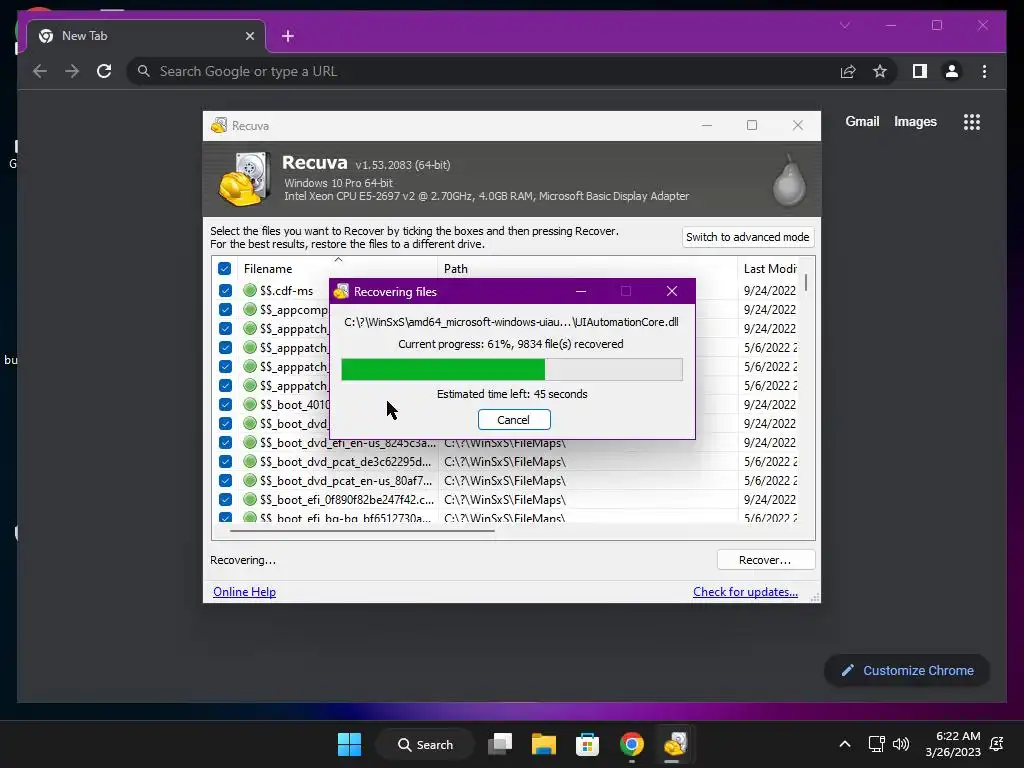The height and width of the screenshot is (768, 1024).
Task: Click the Recover... button in Recuva
Action: [765, 560]
